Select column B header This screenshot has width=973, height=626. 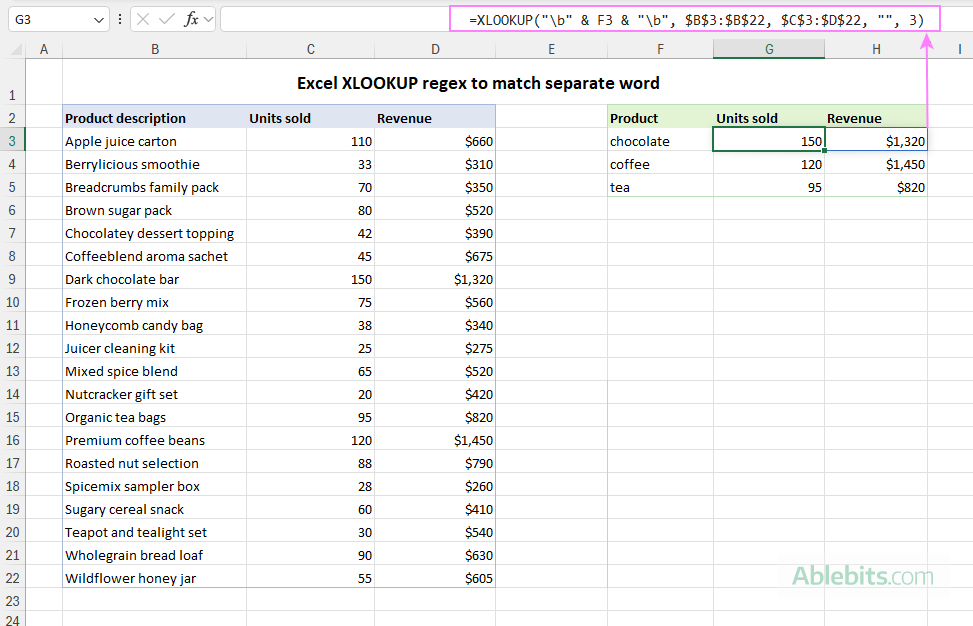[x=155, y=48]
